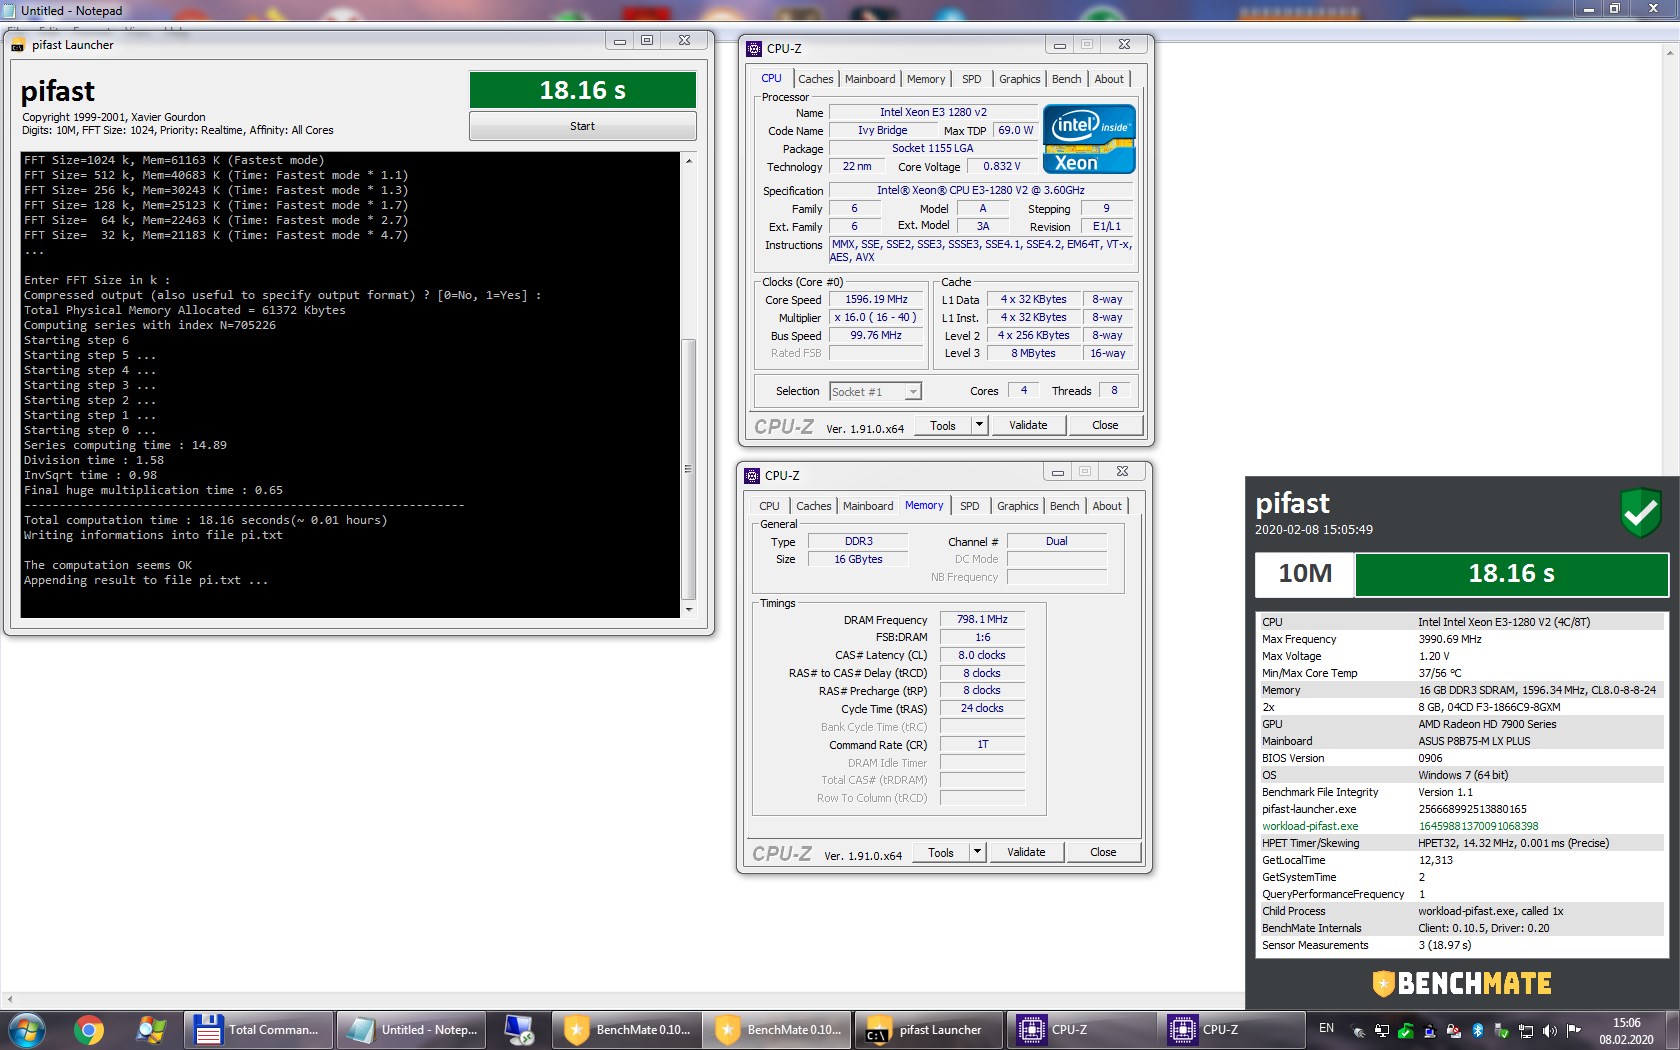The image size is (1680, 1050).
Task: Switch to Total Commander on the taskbar
Action: [258, 1030]
